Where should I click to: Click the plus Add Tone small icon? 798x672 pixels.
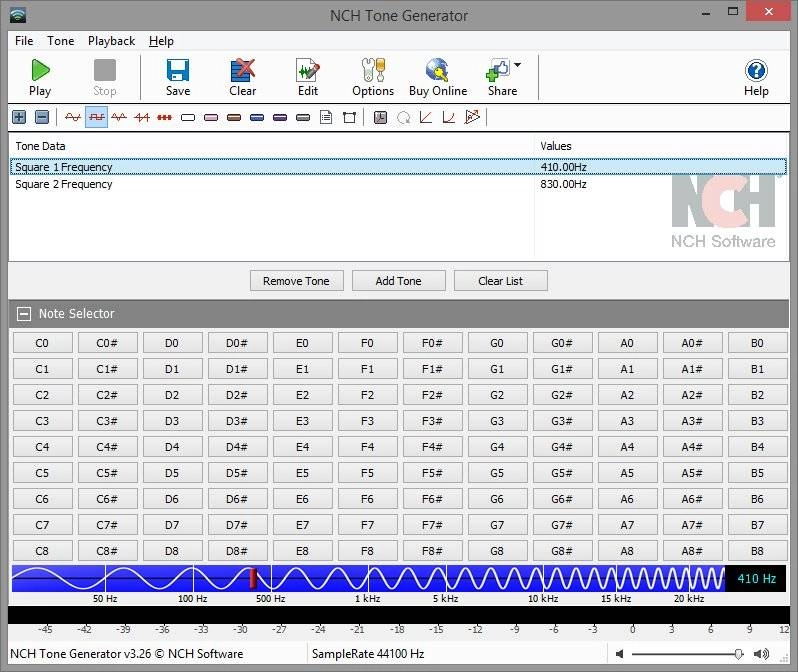(19, 118)
